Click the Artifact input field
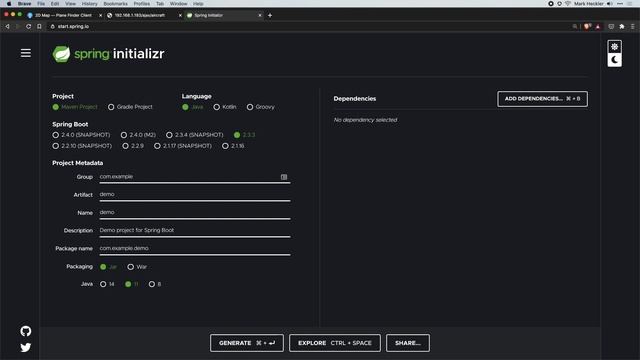The height and width of the screenshot is (360, 640). click(x=195, y=195)
